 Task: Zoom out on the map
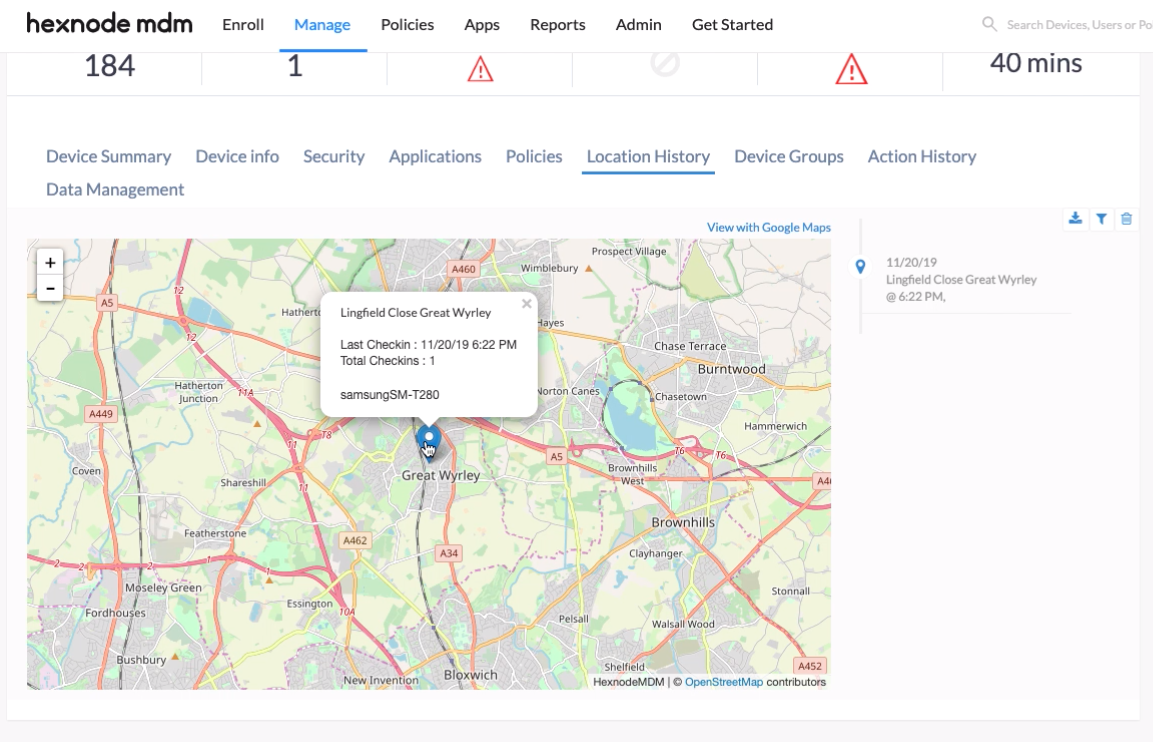point(50,288)
